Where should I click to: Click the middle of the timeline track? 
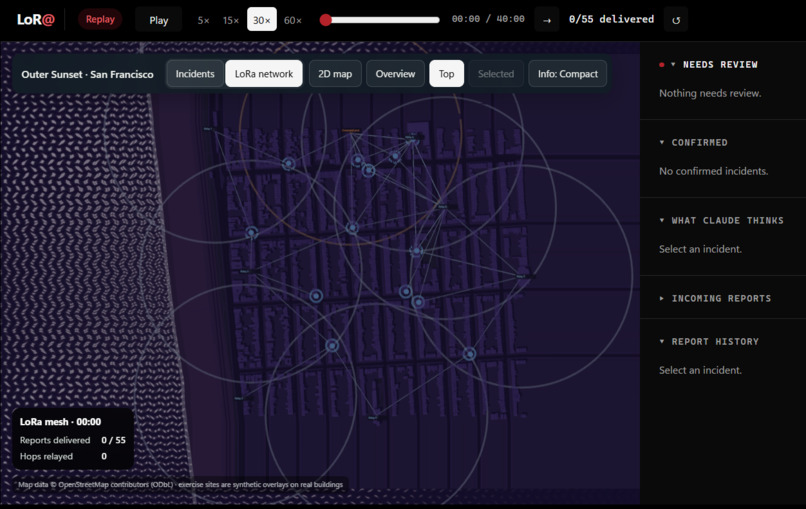(x=380, y=20)
